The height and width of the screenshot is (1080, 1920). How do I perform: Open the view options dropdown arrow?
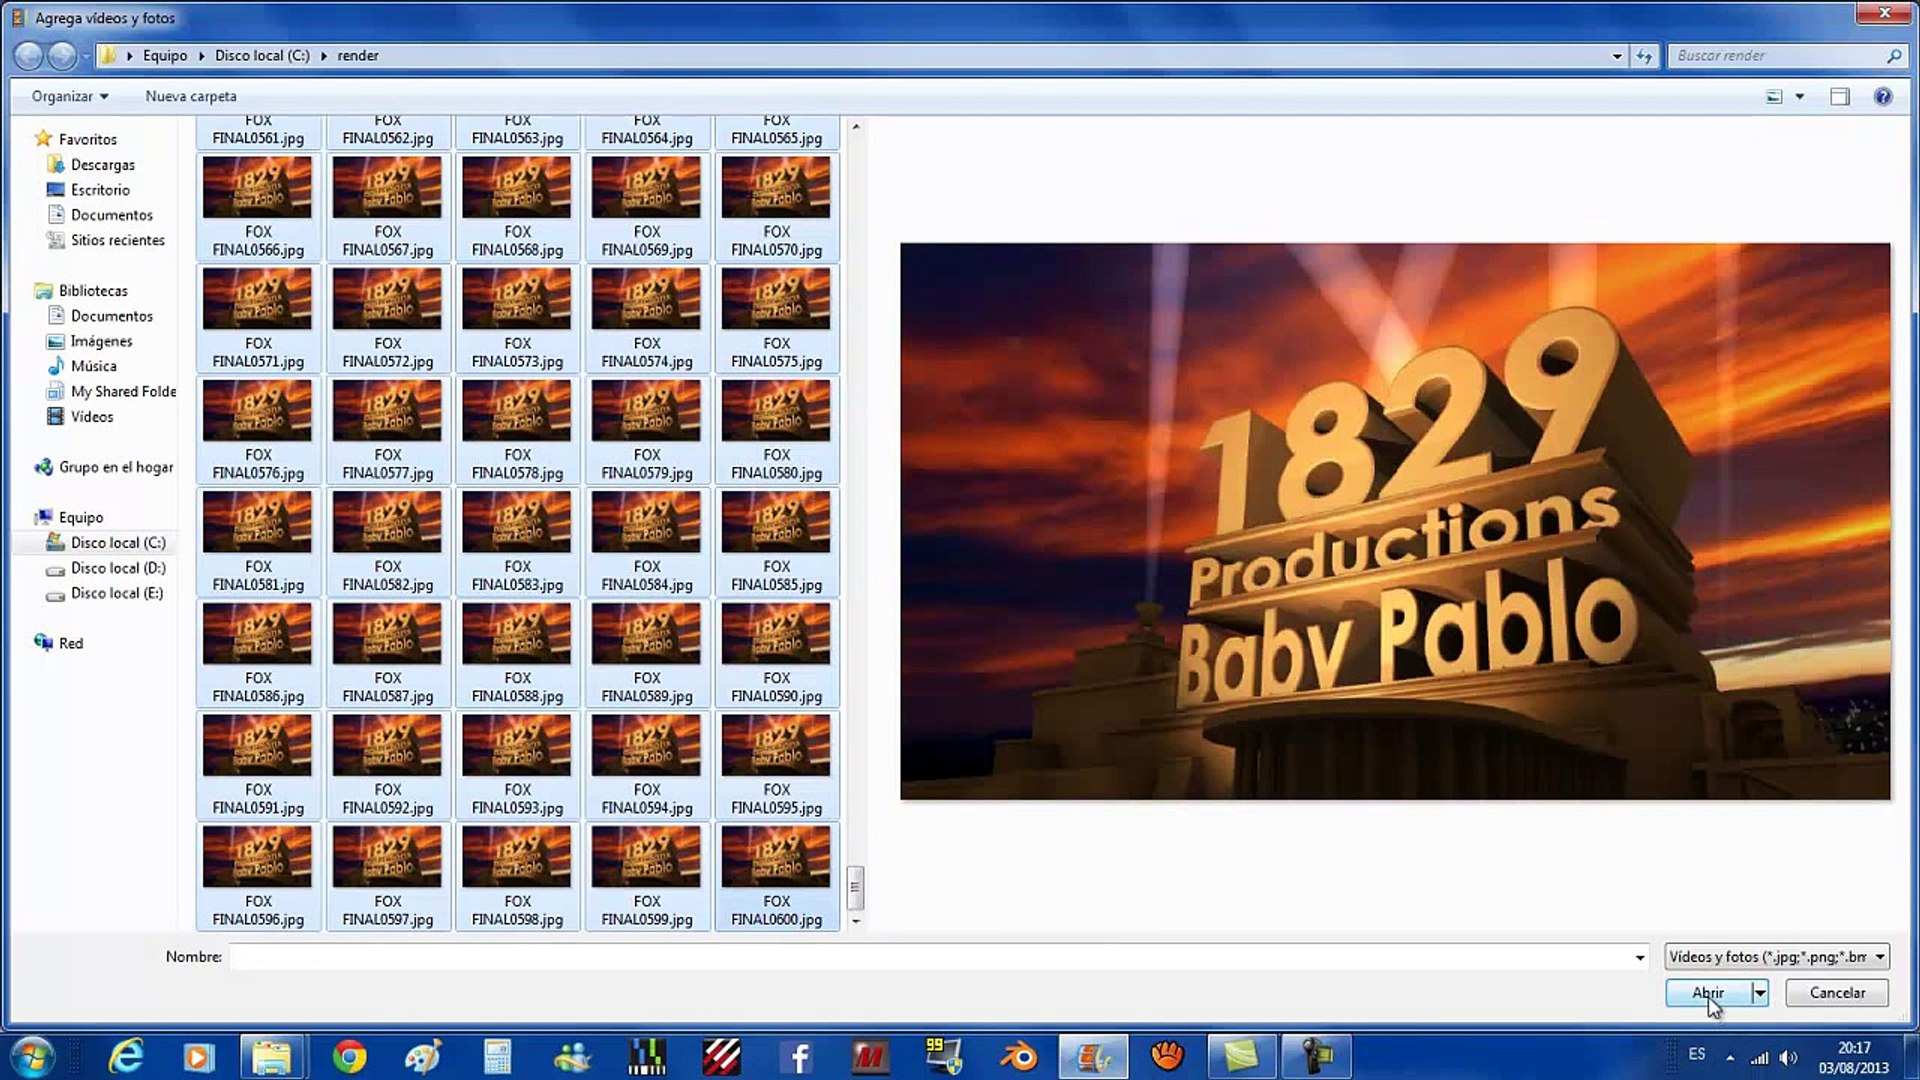(x=1799, y=97)
